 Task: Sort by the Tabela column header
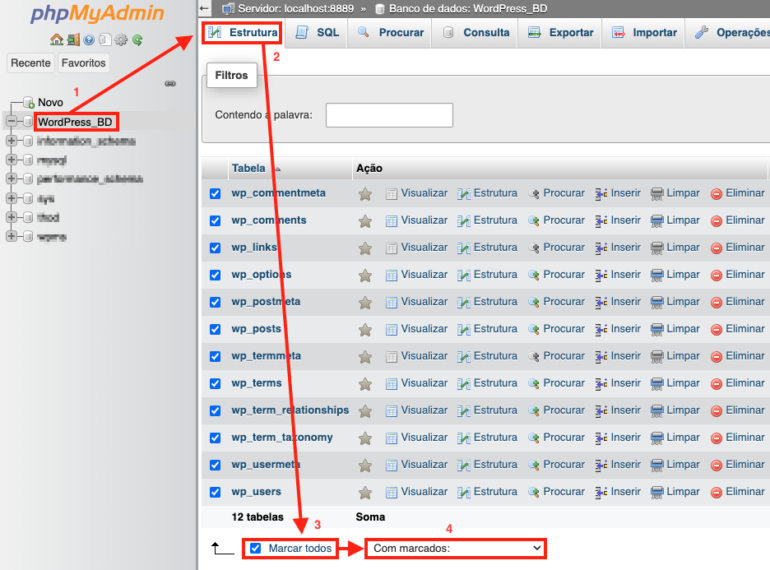coord(248,168)
